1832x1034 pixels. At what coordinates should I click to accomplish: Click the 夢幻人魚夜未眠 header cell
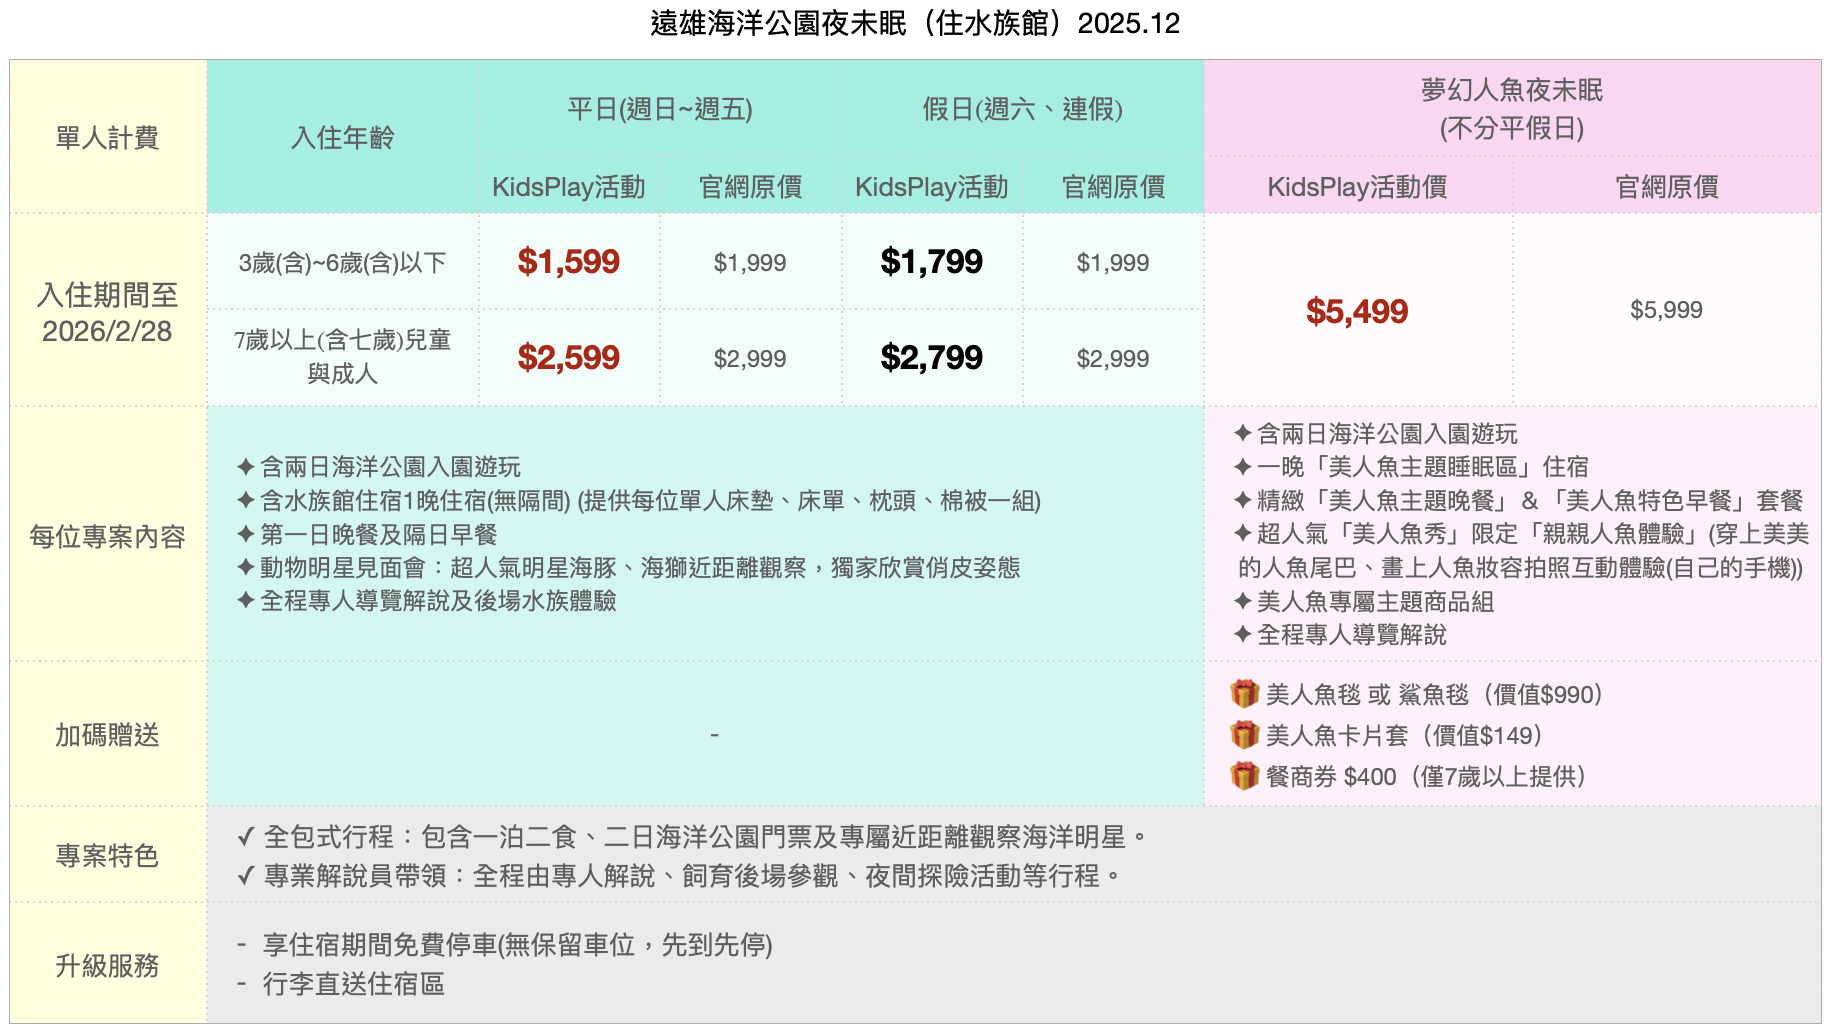pos(1511,109)
